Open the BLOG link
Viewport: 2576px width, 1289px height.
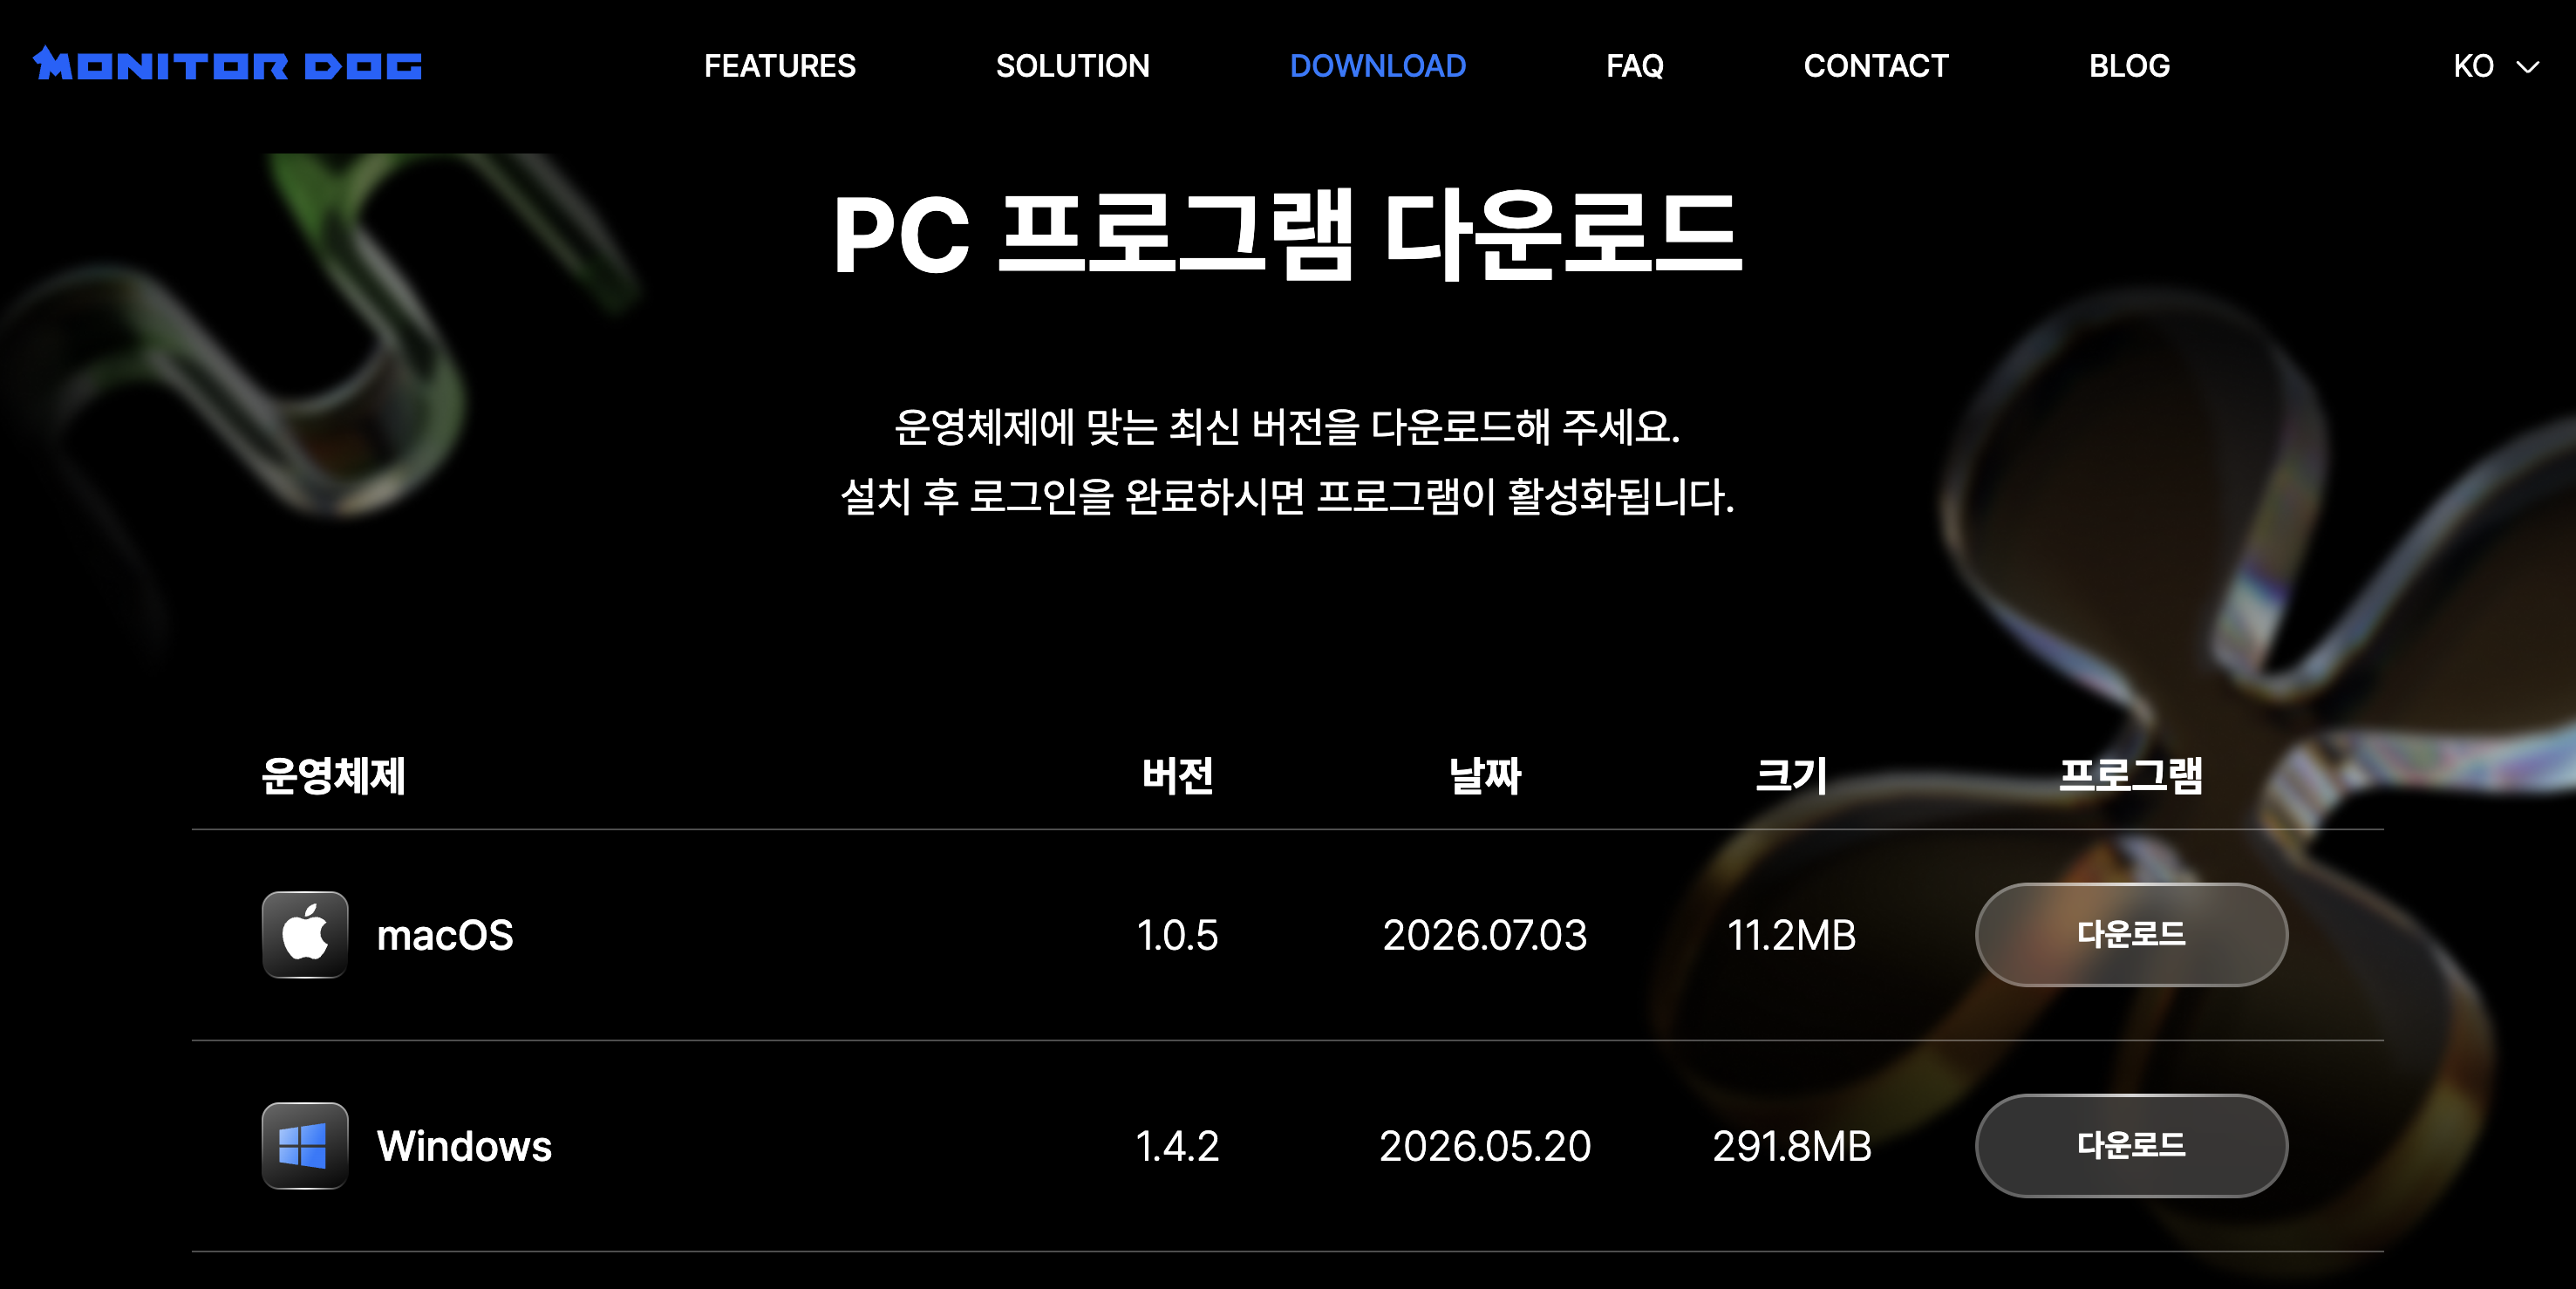2130,66
